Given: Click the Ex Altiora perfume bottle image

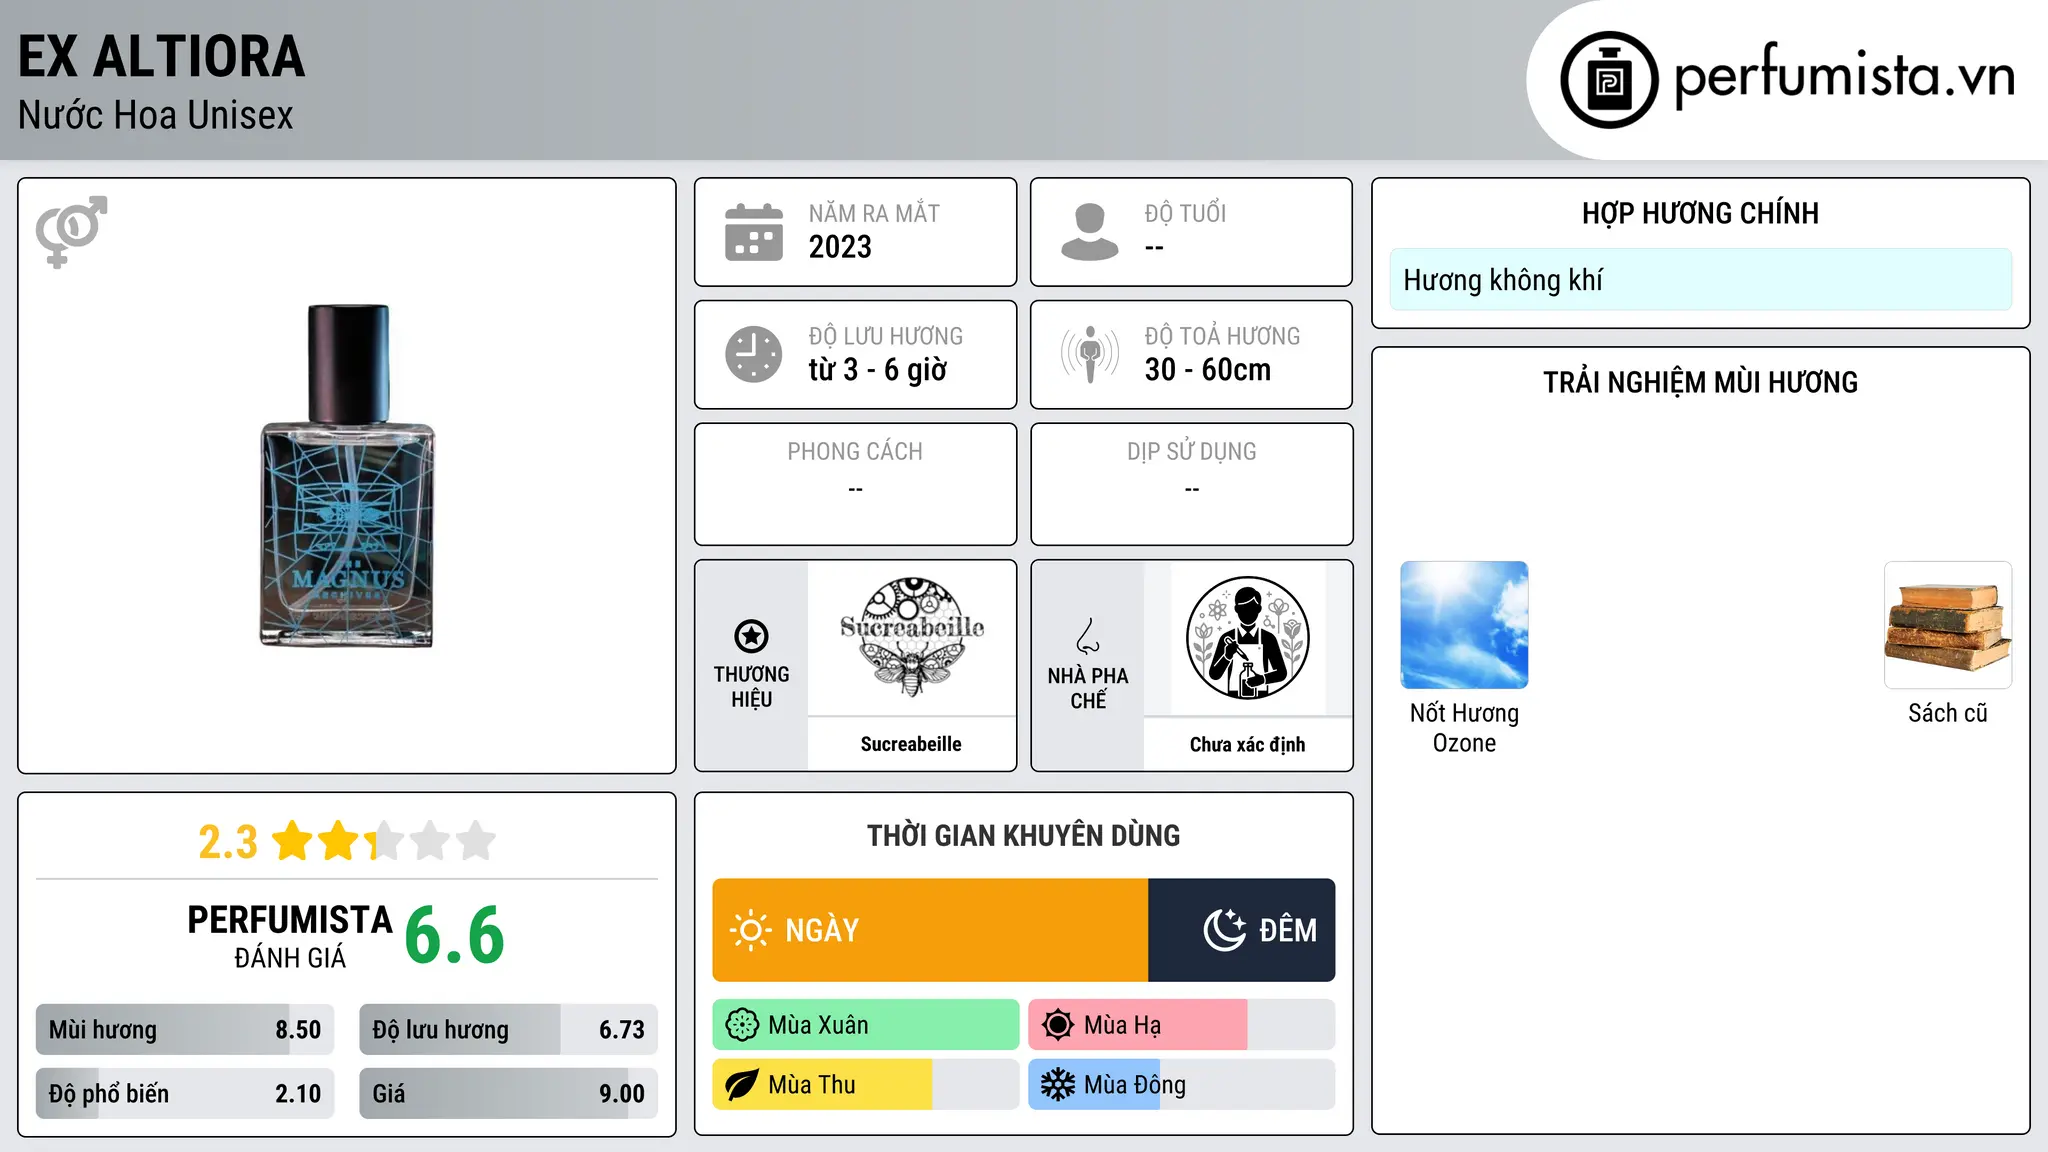Looking at the screenshot, I should [x=347, y=476].
